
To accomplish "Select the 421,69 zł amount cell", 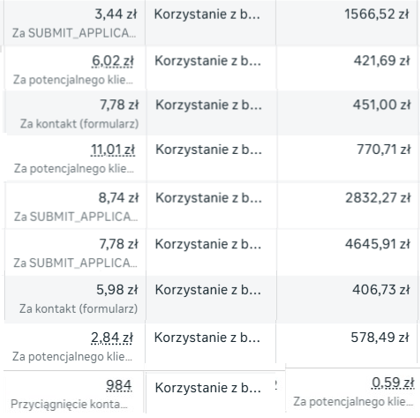I will point(382,61).
